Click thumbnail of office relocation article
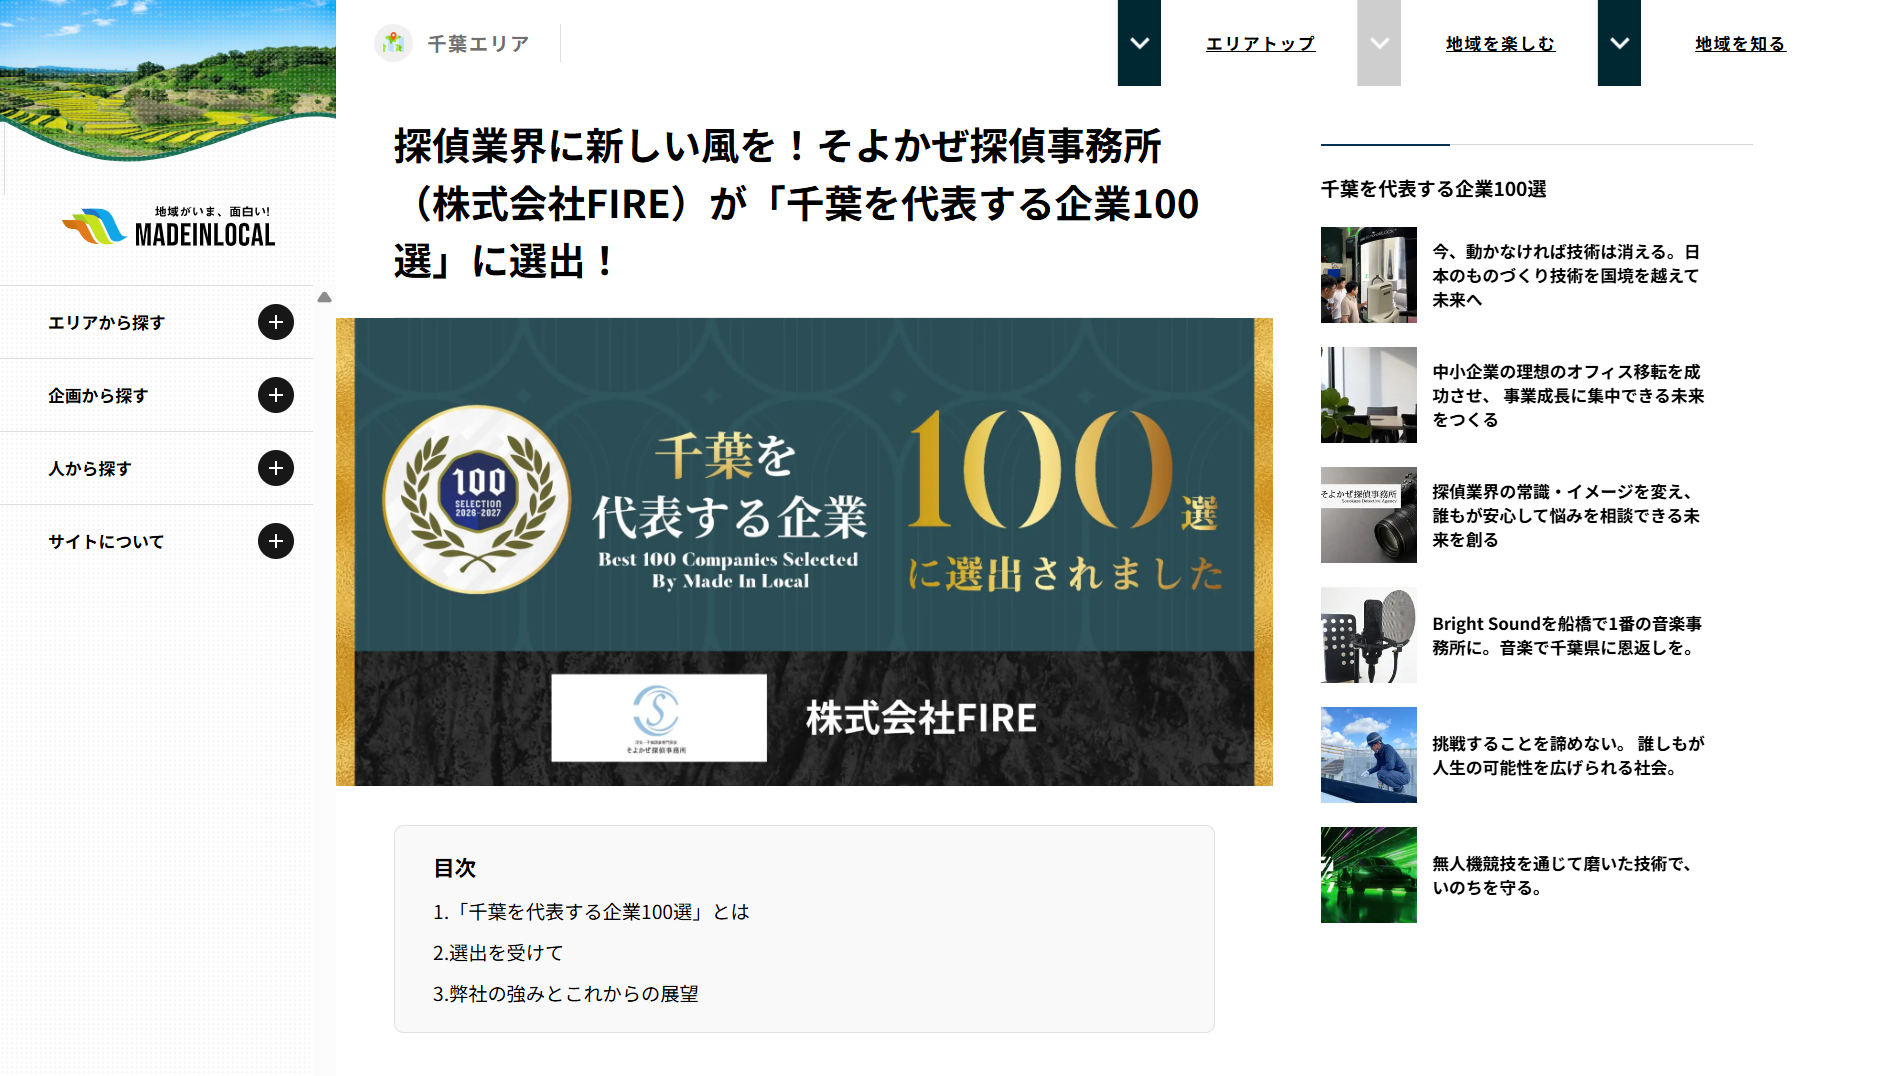 click(x=1369, y=395)
